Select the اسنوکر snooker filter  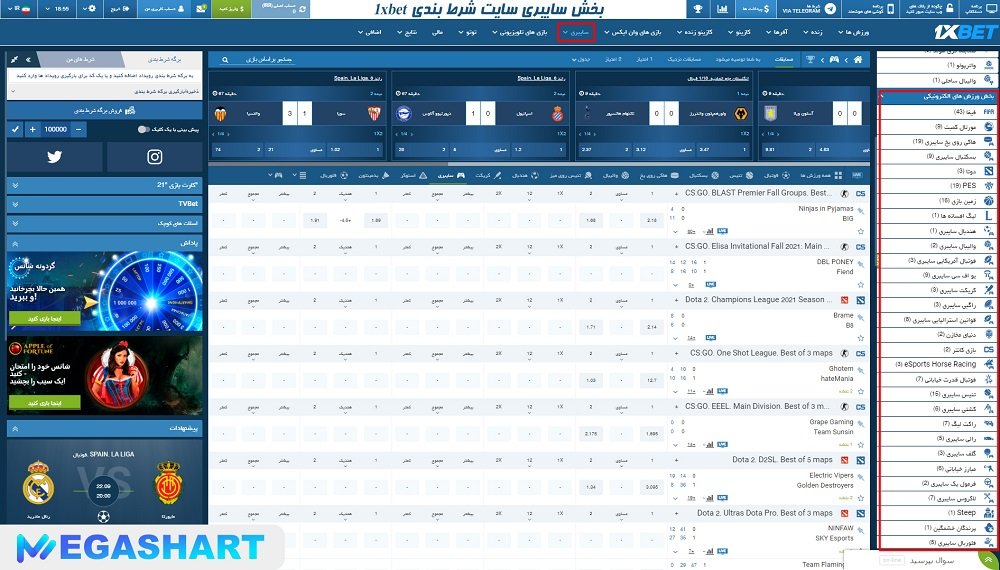tap(414, 175)
